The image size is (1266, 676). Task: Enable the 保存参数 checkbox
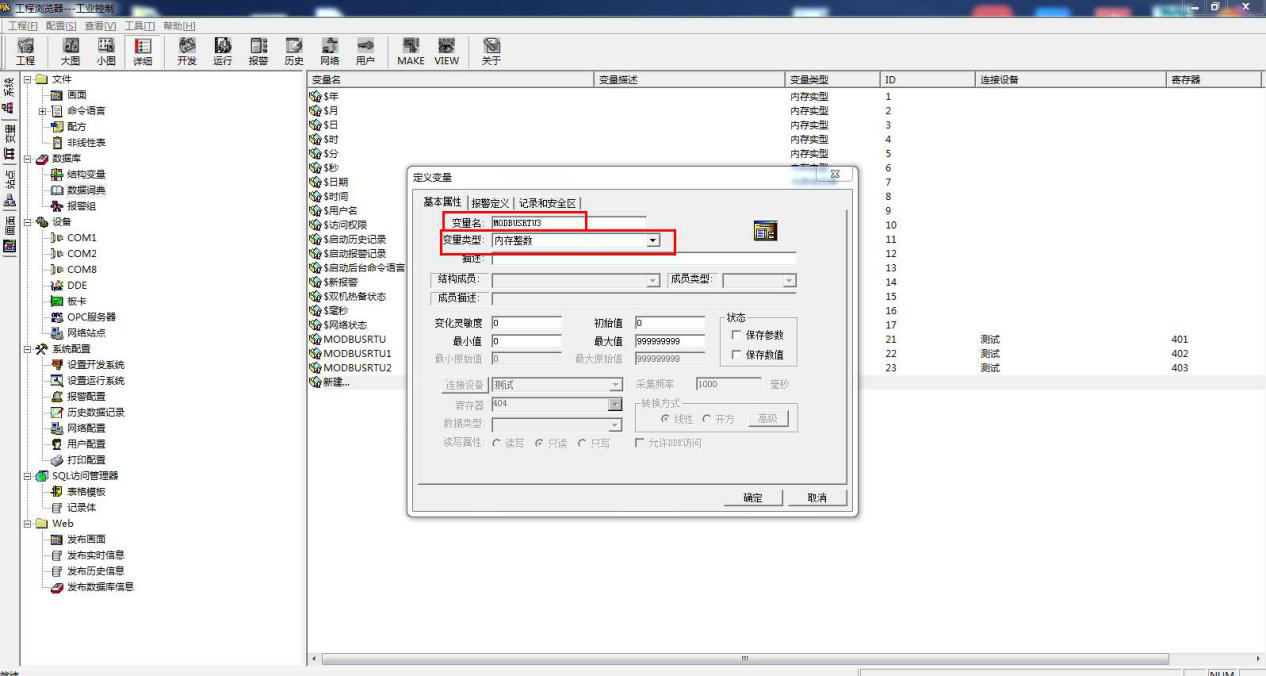click(x=737, y=335)
